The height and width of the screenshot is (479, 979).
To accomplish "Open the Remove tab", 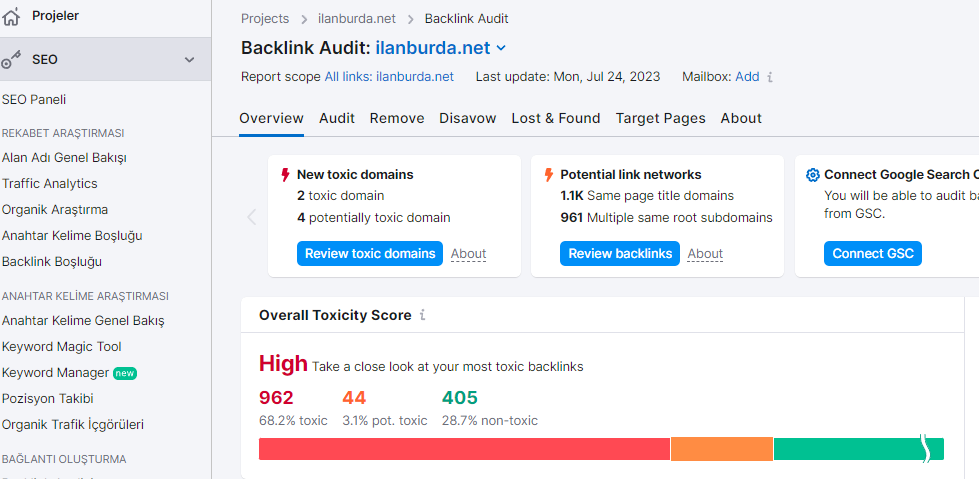I will 397,118.
